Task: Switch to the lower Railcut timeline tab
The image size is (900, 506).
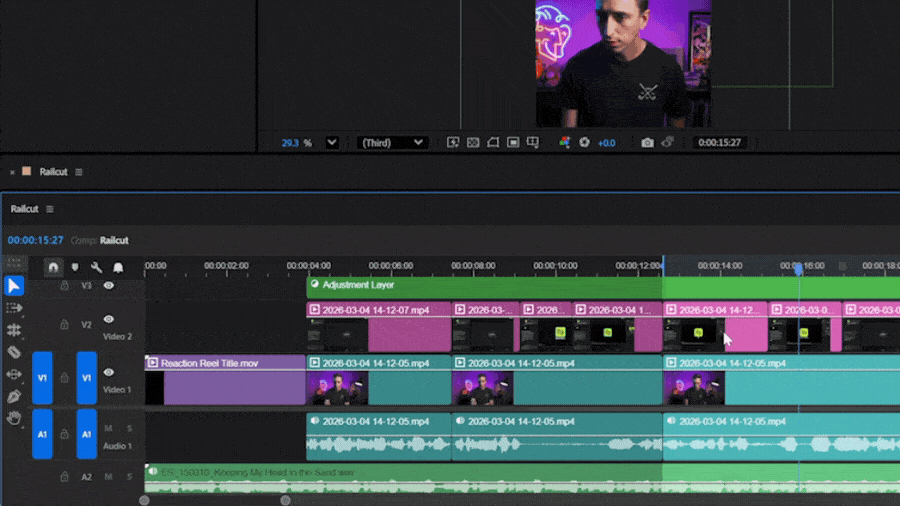Action: pos(25,209)
